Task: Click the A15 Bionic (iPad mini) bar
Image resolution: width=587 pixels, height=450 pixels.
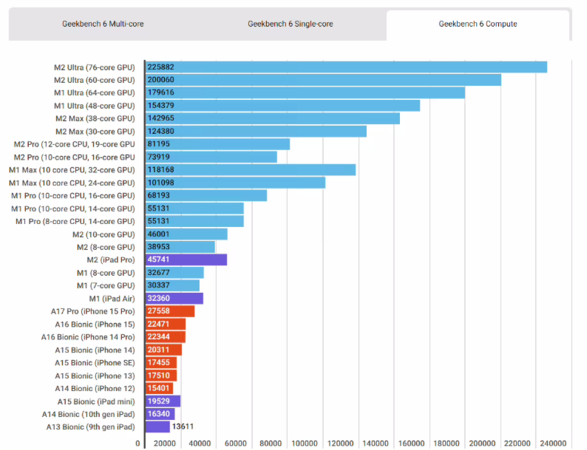Action: coord(163,401)
